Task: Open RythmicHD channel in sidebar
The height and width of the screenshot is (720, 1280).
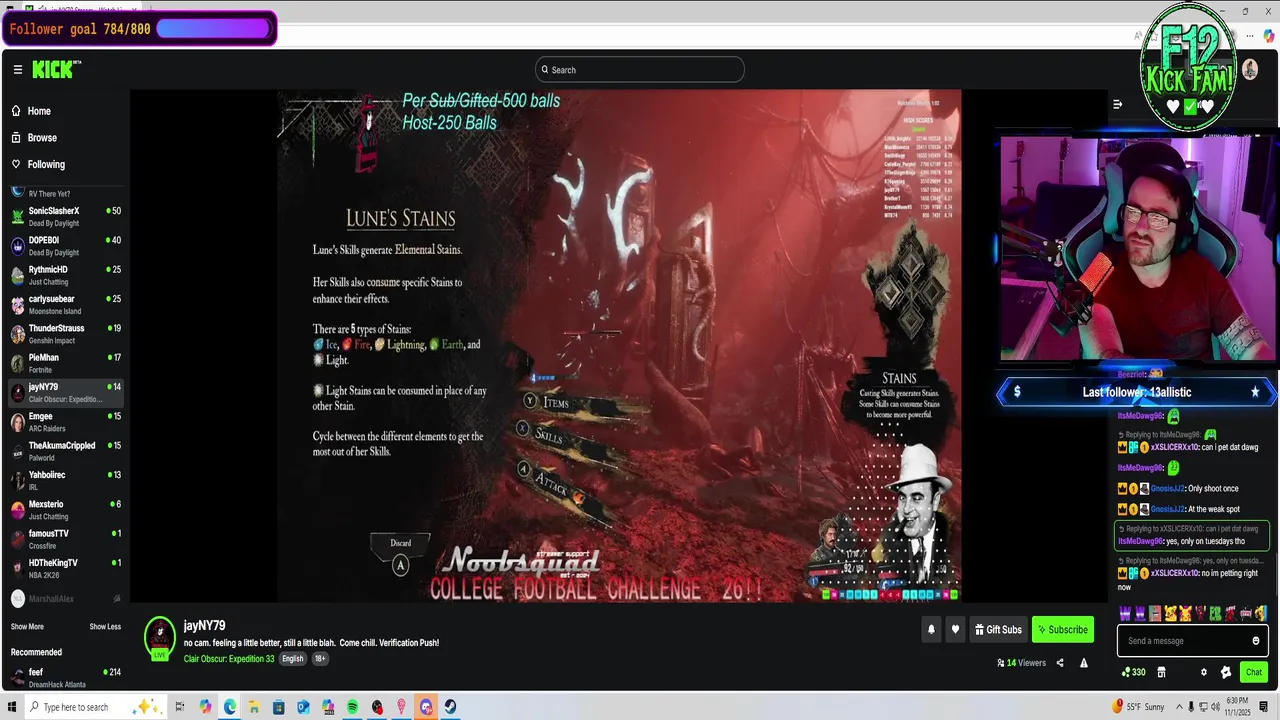Action: [65, 275]
